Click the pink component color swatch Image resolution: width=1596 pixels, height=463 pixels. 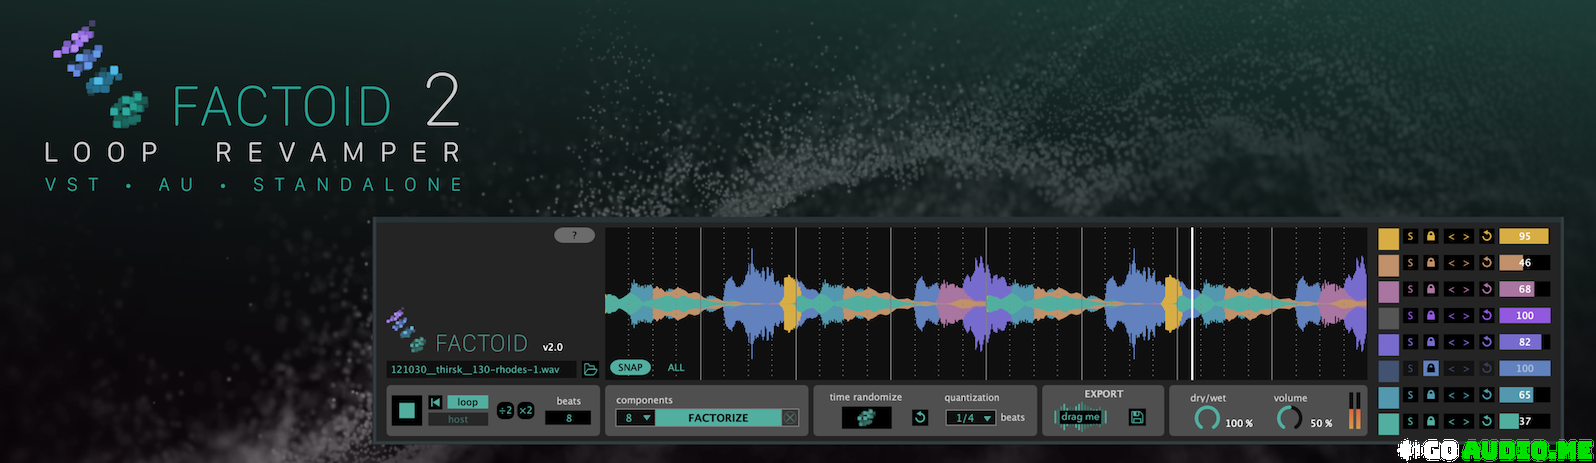pos(1388,291)
